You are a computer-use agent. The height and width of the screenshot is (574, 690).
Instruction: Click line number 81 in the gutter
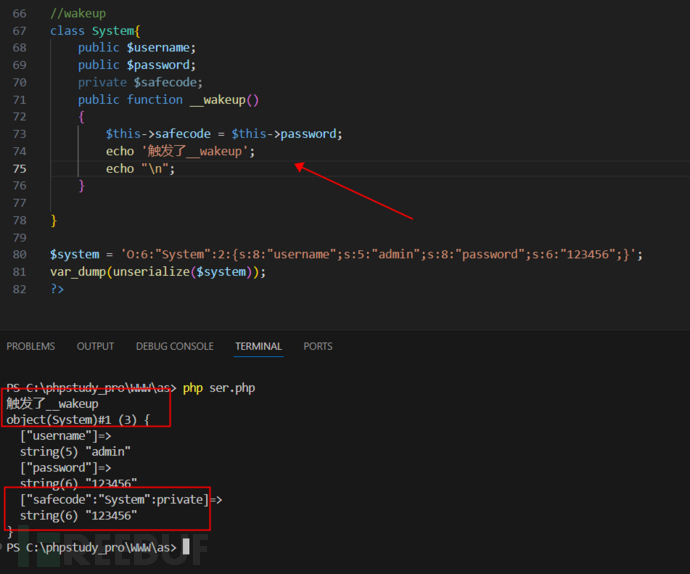pyautogui.click(x=20, y=271)
